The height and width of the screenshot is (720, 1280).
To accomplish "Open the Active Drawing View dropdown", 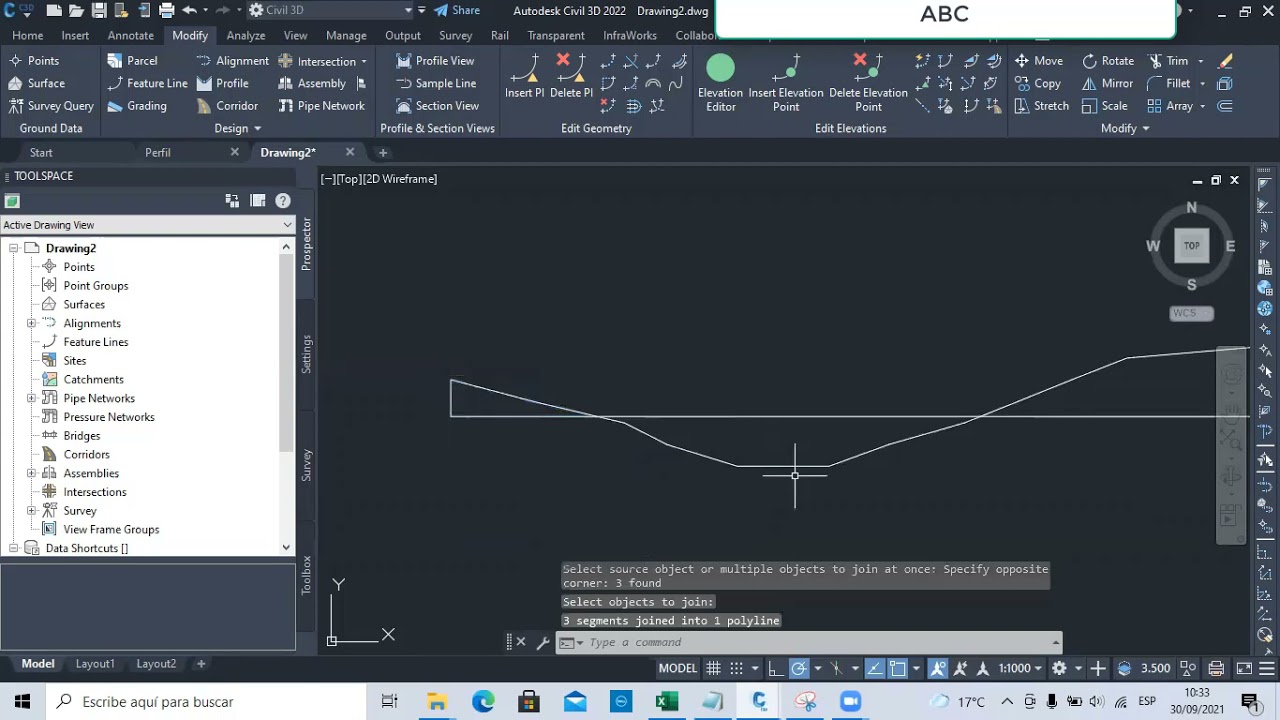I will (147, 225).
